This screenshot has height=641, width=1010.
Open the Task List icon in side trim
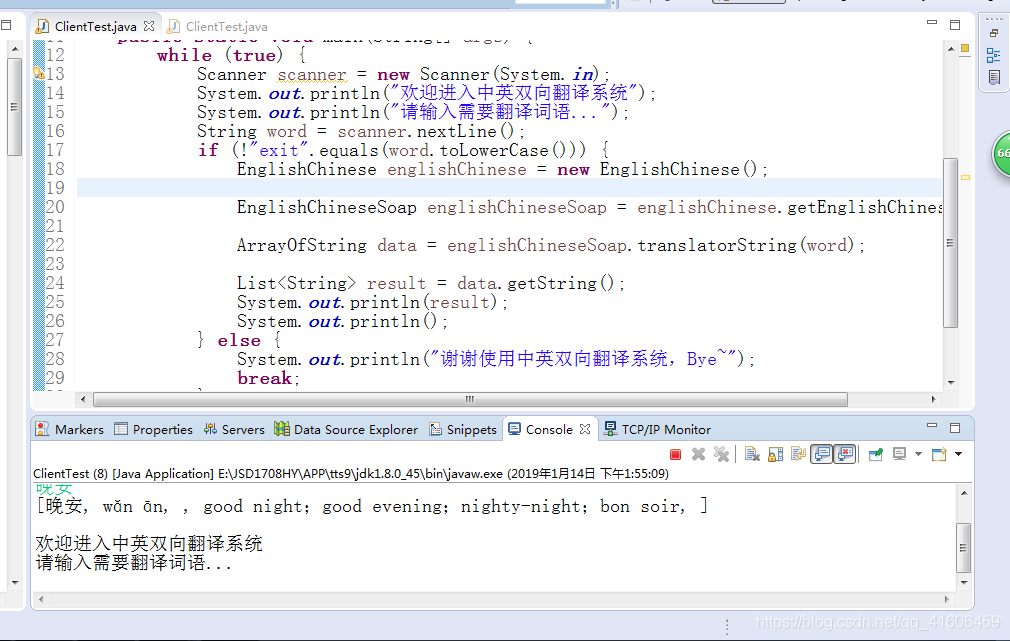[x=994, y=78]
